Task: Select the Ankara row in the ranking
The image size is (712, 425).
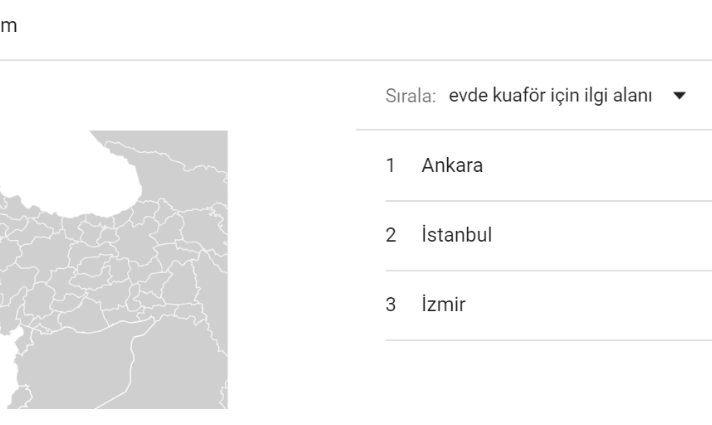Action: pos(549,165)
